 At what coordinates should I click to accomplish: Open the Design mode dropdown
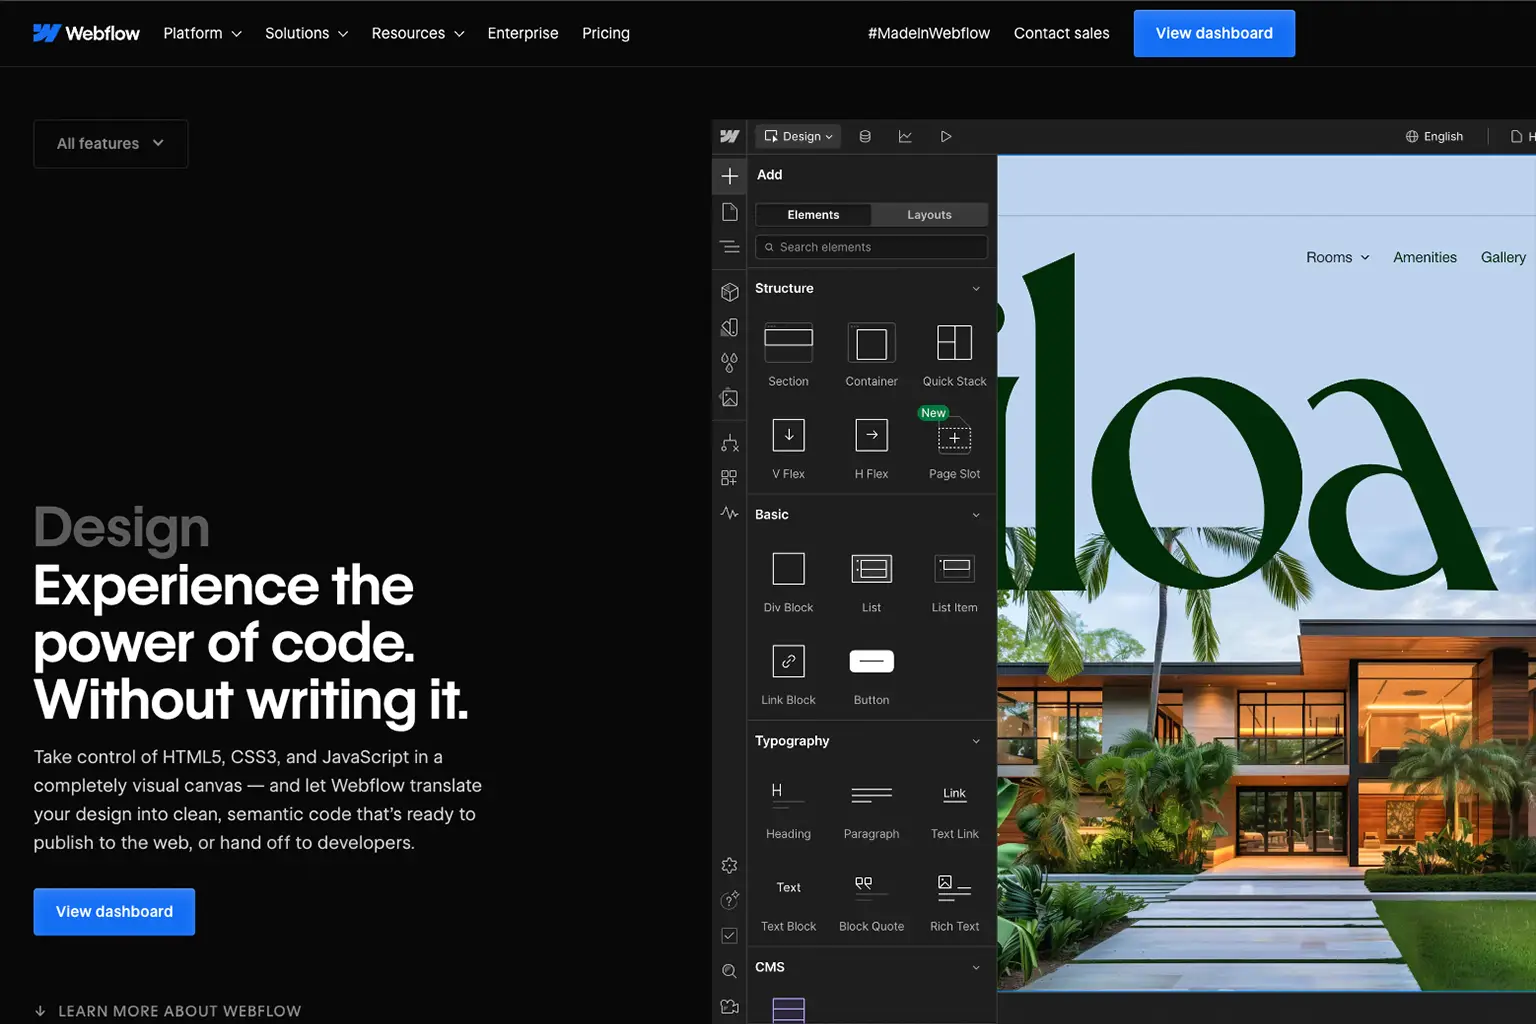pyautogui.click(x=798, y=136)
